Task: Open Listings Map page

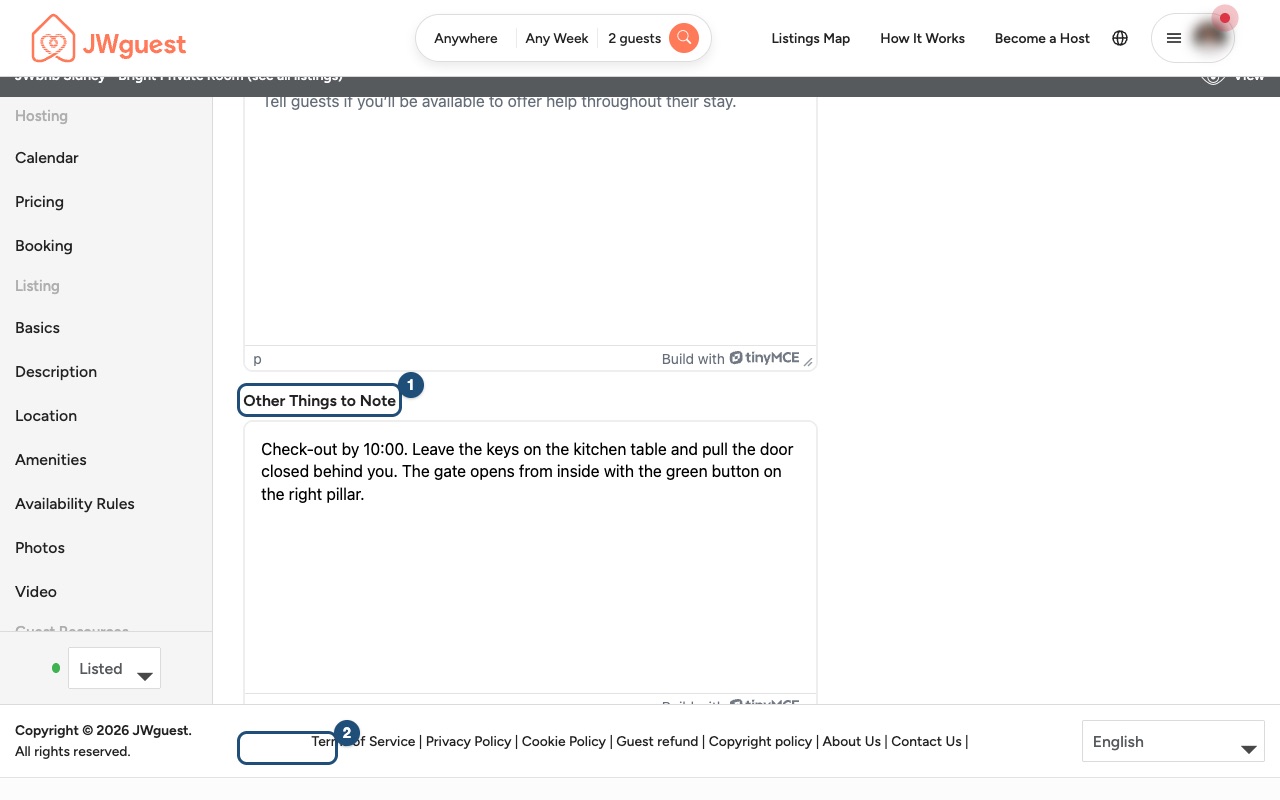Action: point(811,38)
